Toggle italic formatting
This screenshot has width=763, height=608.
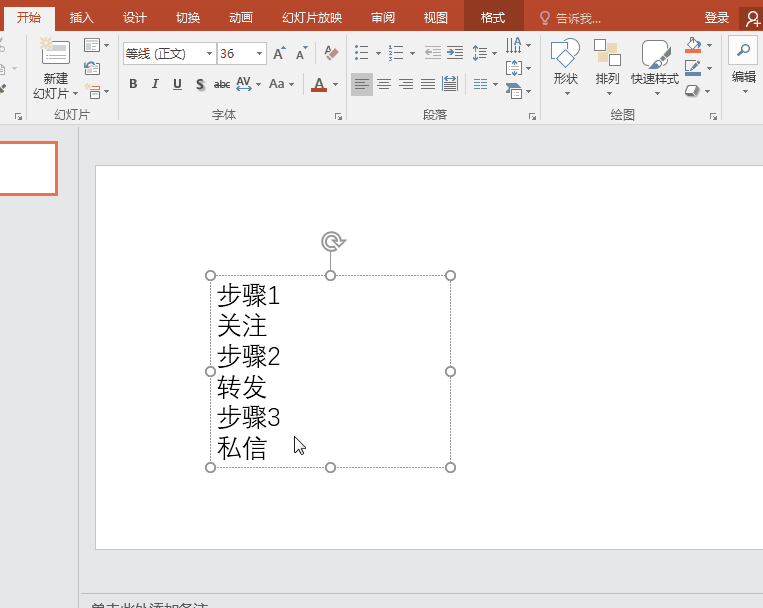(x=155, y=85)
